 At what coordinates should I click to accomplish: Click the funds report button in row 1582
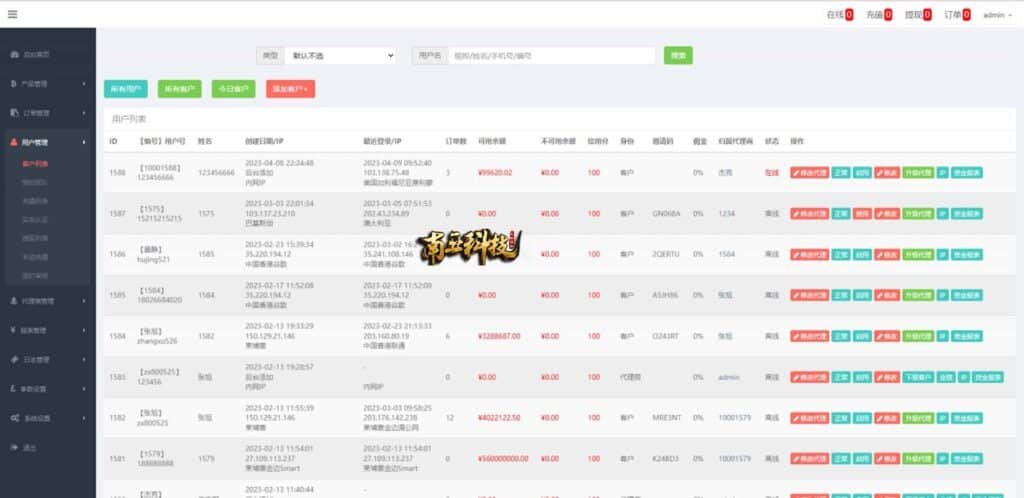[x=967, y=418]
